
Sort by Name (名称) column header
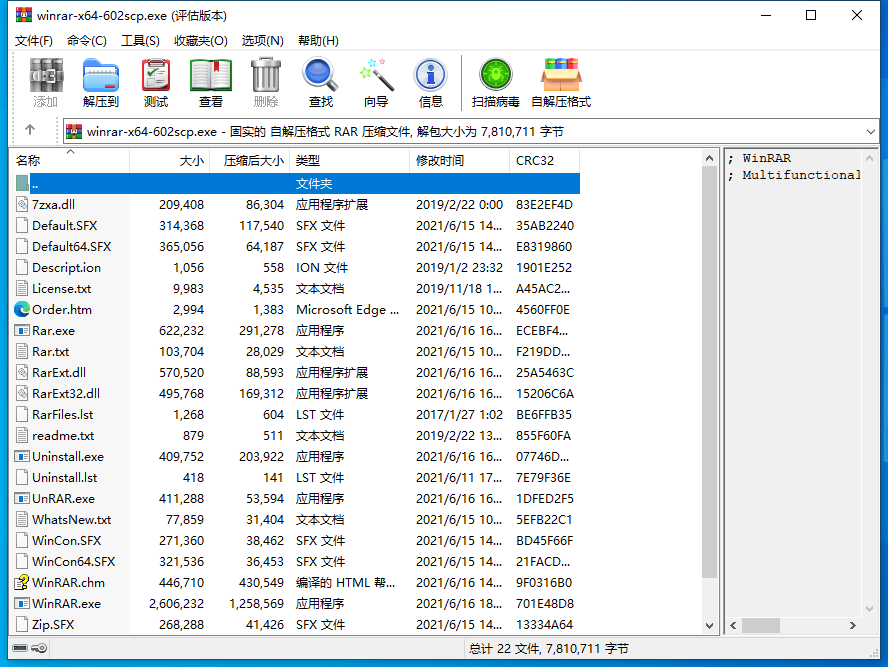click(x=70, y=161)
